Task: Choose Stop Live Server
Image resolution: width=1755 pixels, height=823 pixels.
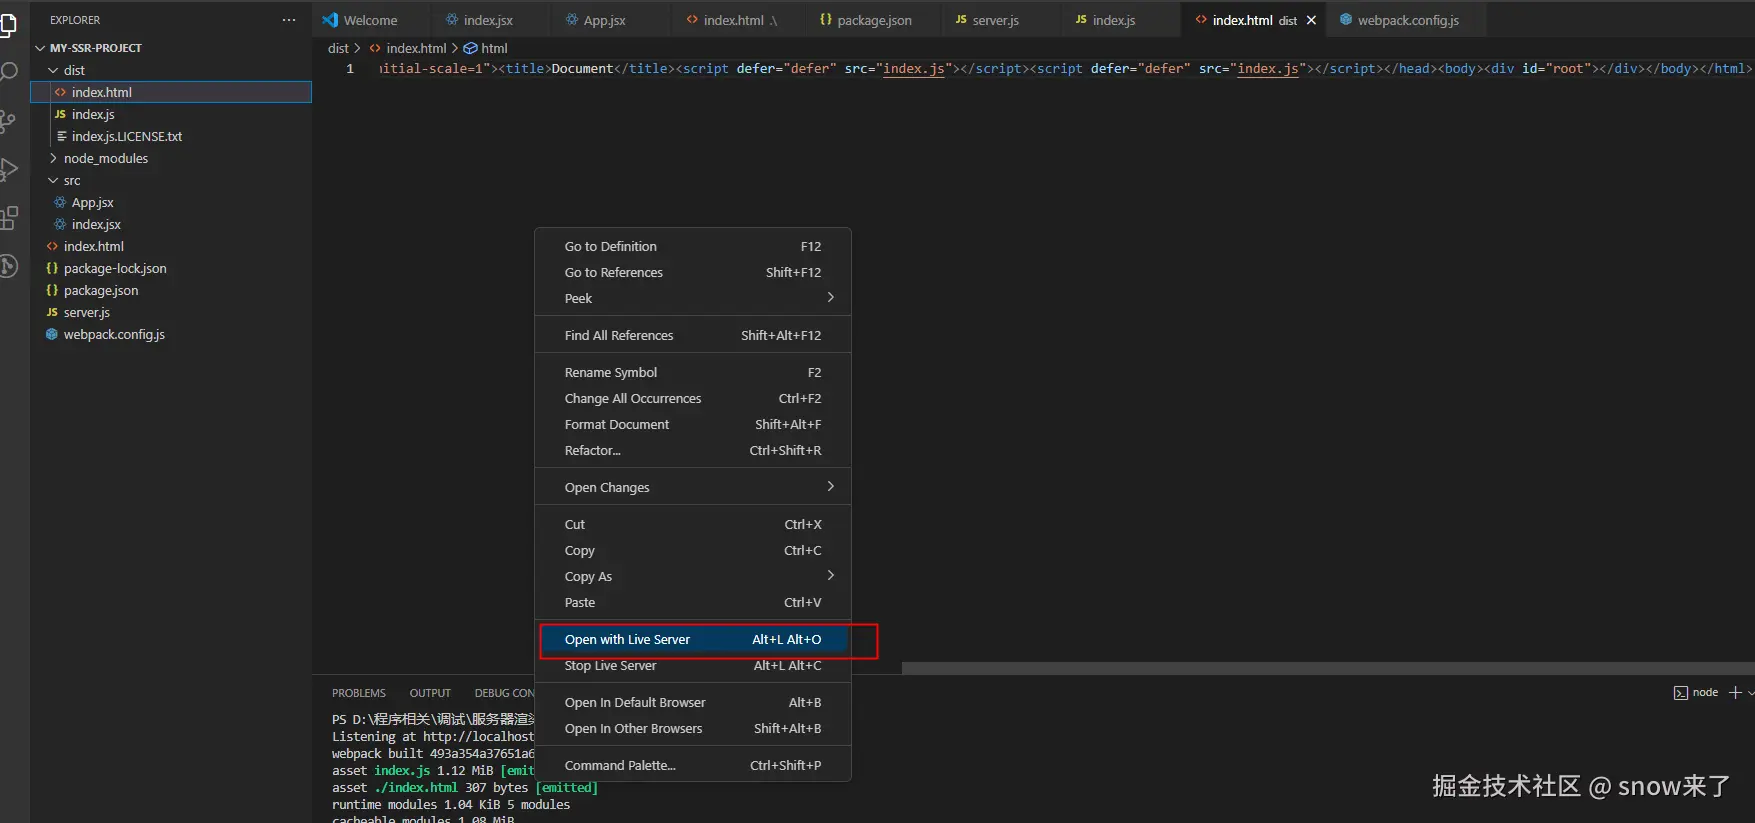Action: coord(693,665)
